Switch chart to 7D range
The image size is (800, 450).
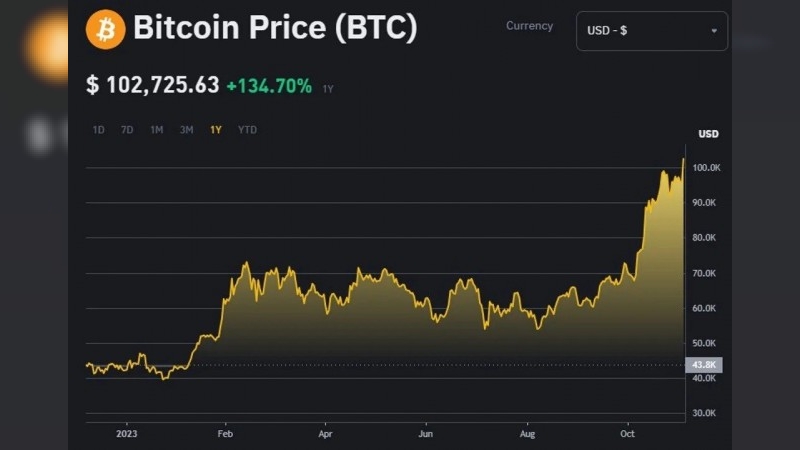click(127, 130)
